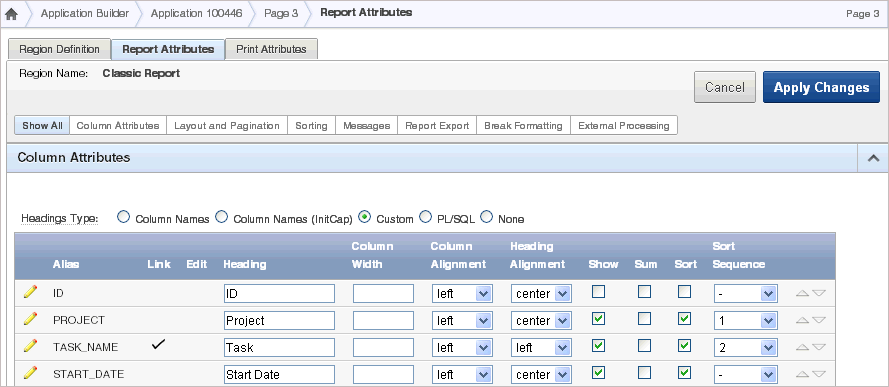Image resolution: width=889 pixels, height=387 pixels.
Task: Show Break Formatting subsection
Action: tap(523, 126)
